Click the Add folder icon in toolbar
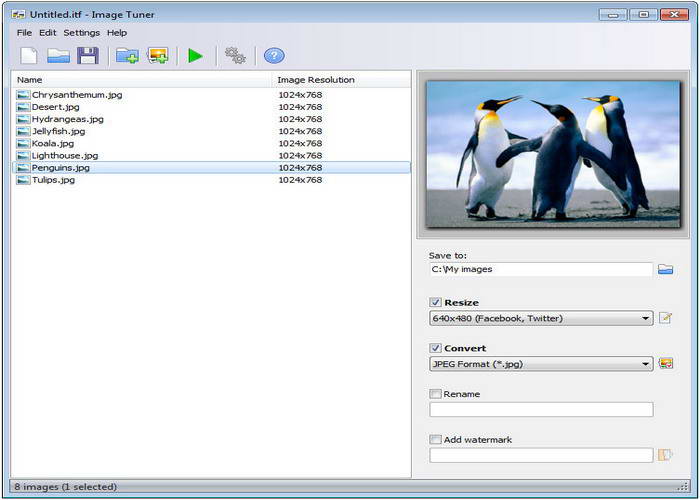This screenshot has width=700, height=500. 127,56
